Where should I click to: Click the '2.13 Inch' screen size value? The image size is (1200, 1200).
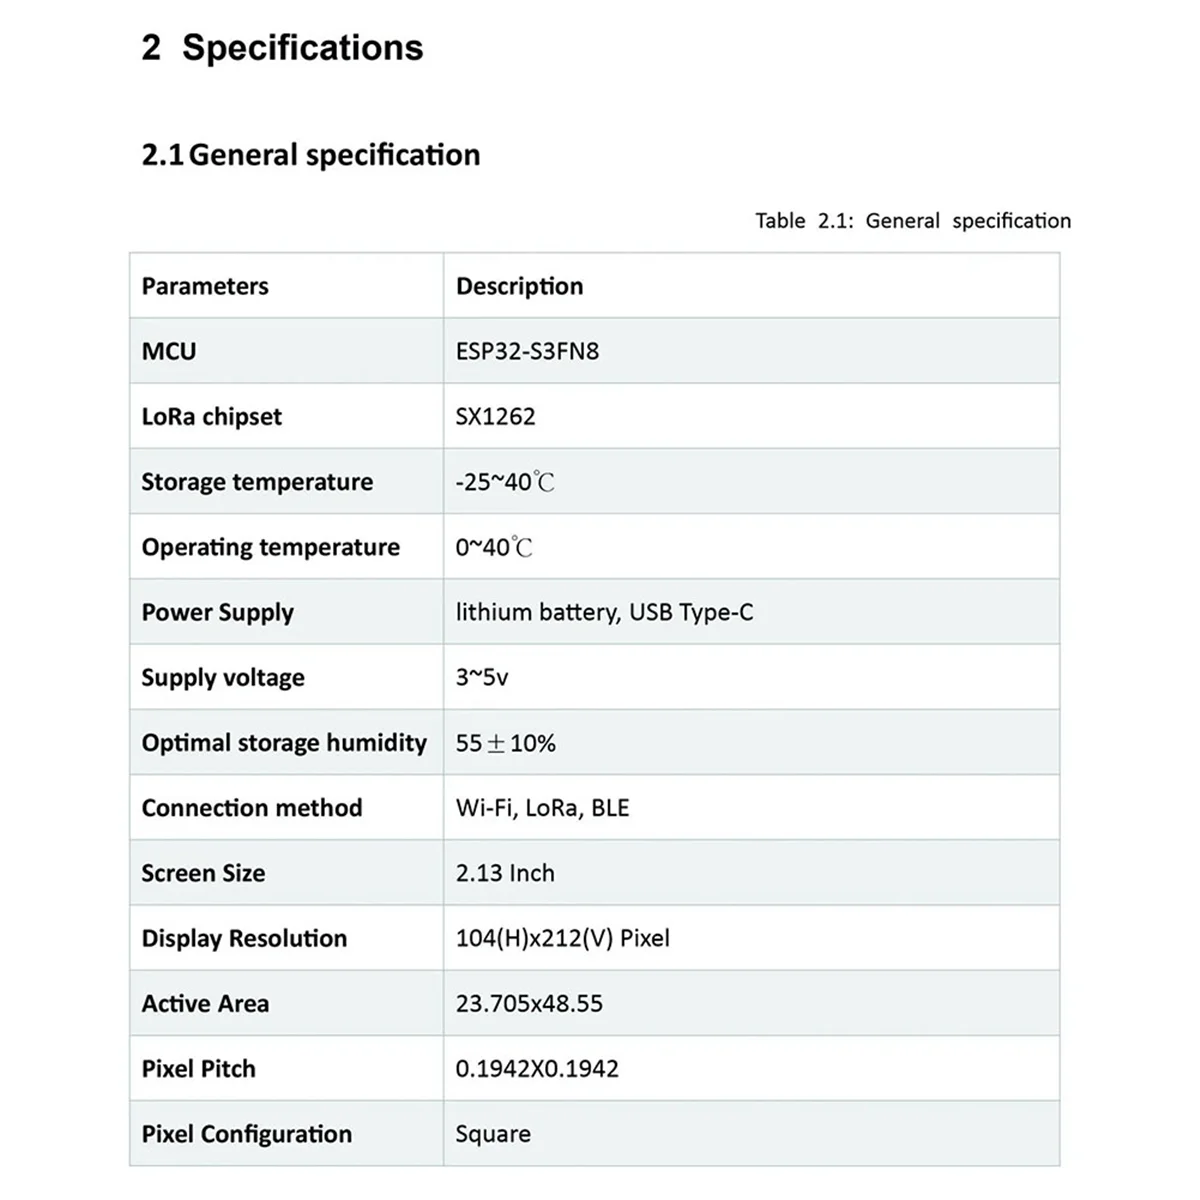tap(505, 873)
